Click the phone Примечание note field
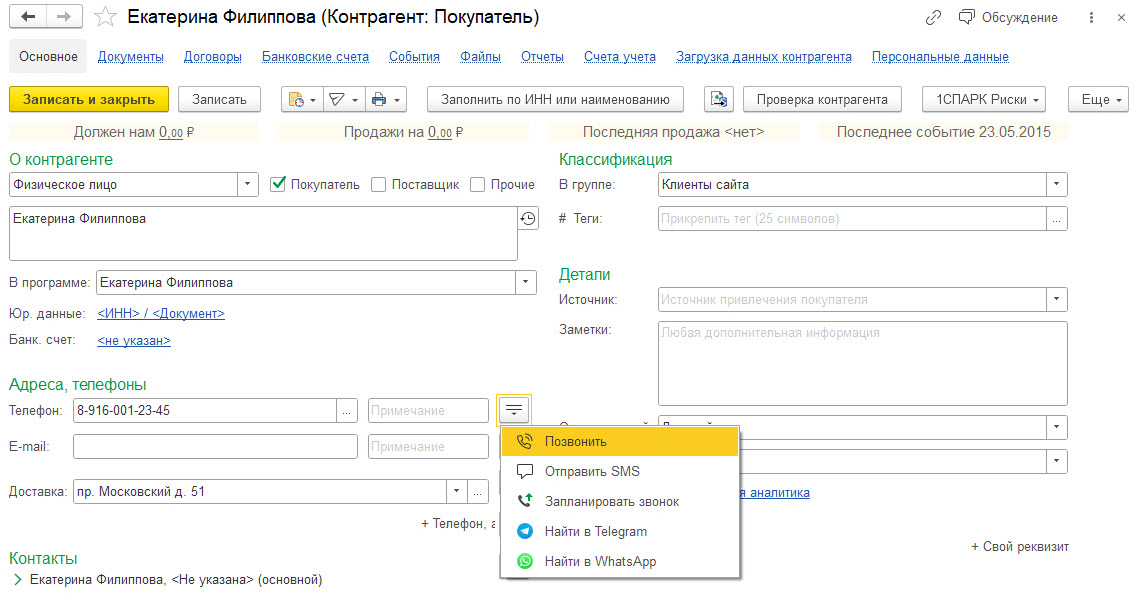Screen dimensions: 1139x593 [x=428, y=411]
